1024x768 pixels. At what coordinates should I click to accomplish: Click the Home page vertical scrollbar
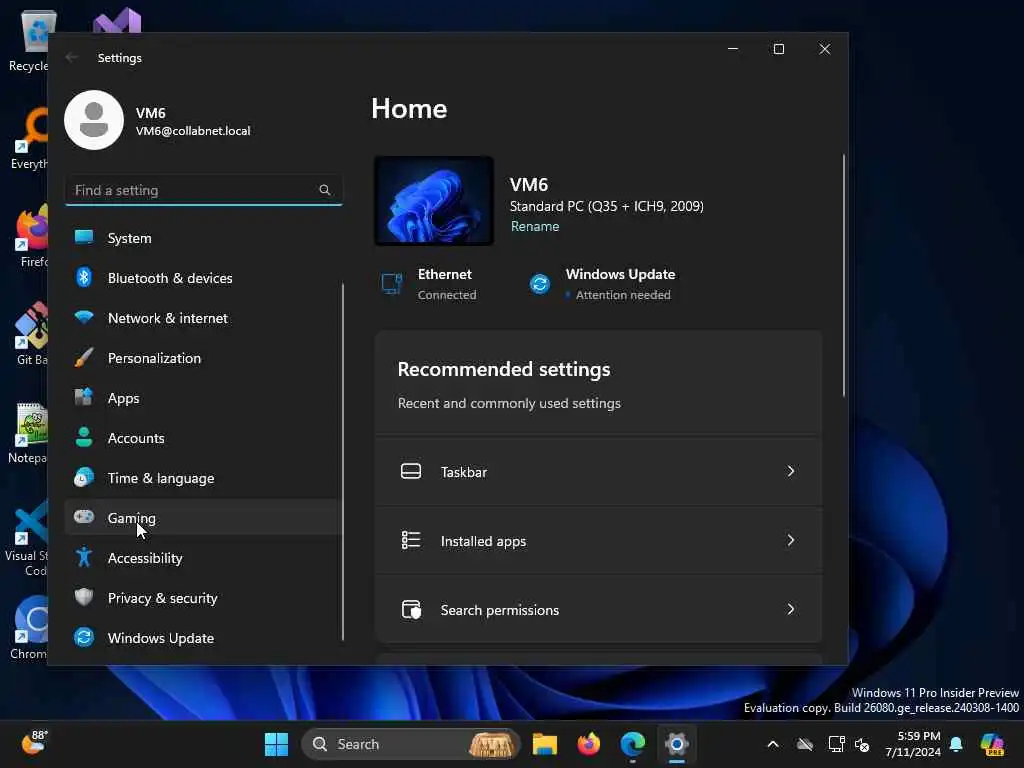click(843, 275)
